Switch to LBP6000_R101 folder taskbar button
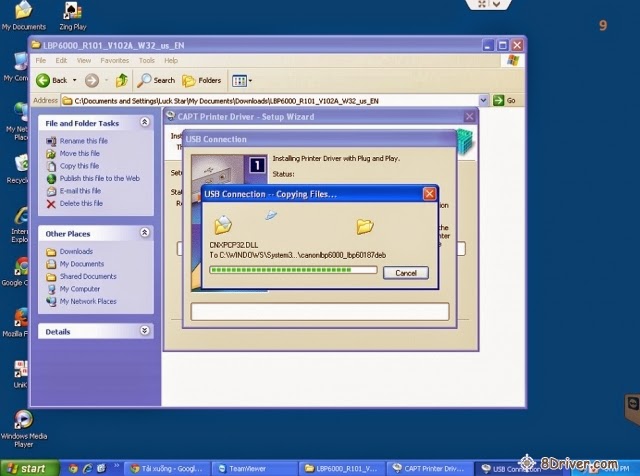Viewport: 640px width, 476px height. coord(343,469)
